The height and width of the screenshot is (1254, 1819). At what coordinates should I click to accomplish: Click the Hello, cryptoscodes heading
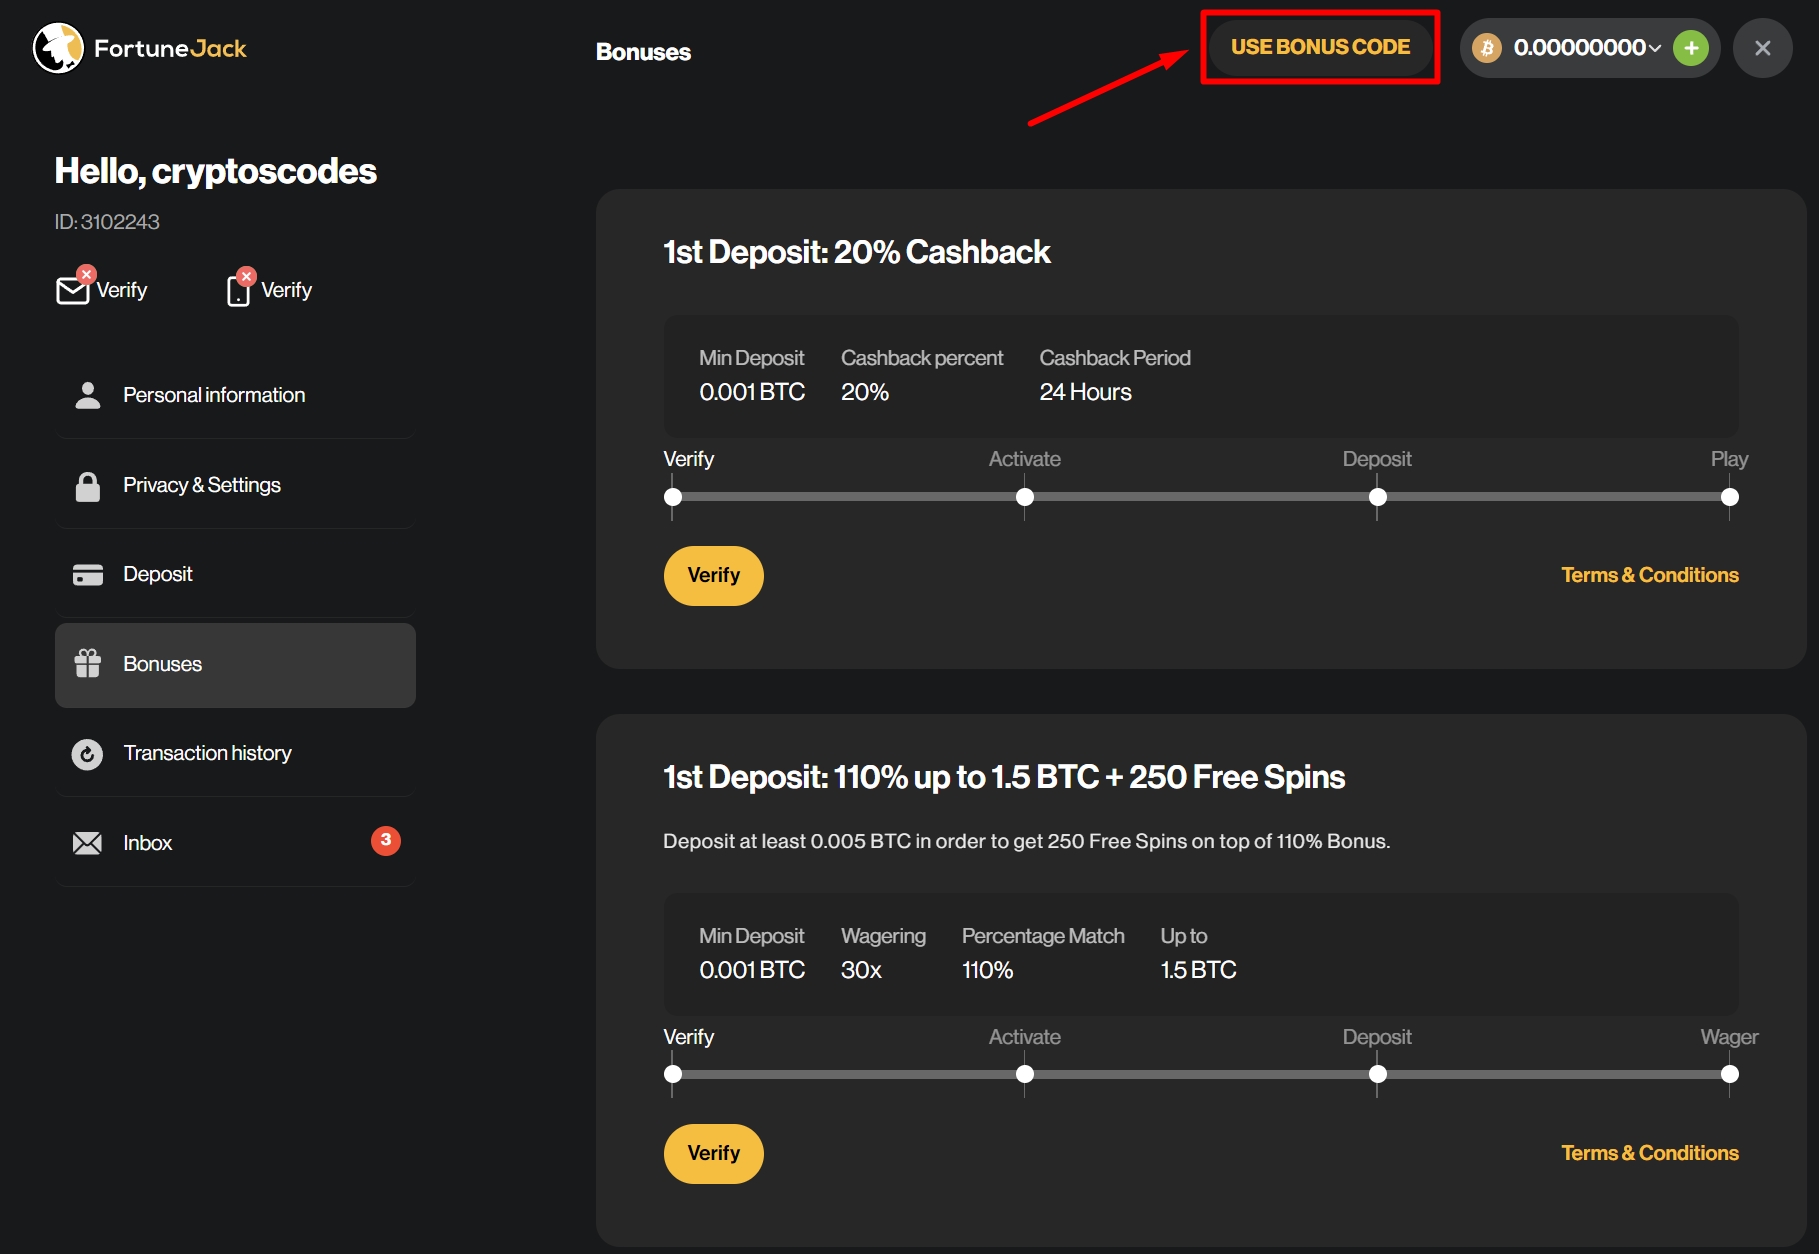click(x=215, y=171)
